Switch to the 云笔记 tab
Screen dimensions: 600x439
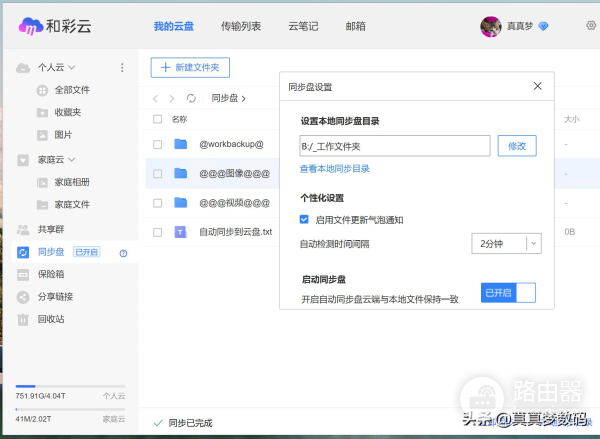click(x=303, y=26)
